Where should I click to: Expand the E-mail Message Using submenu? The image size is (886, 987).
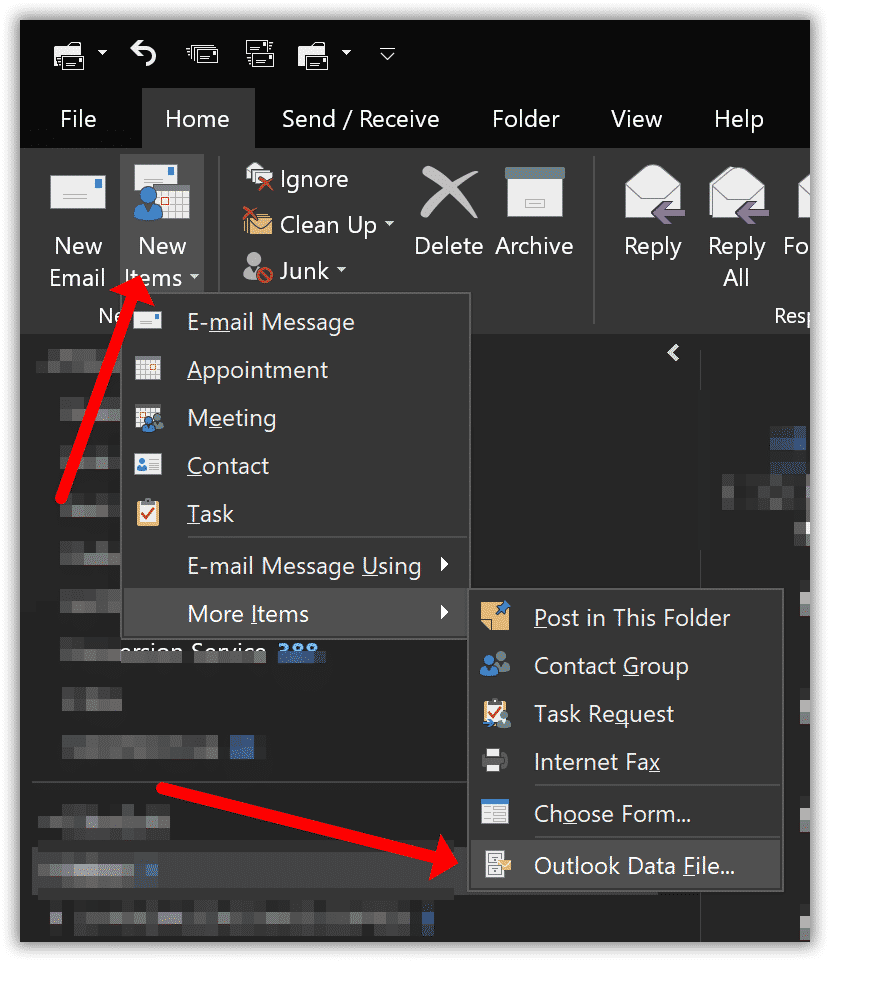pyautogui.click(x=296, y=565)
